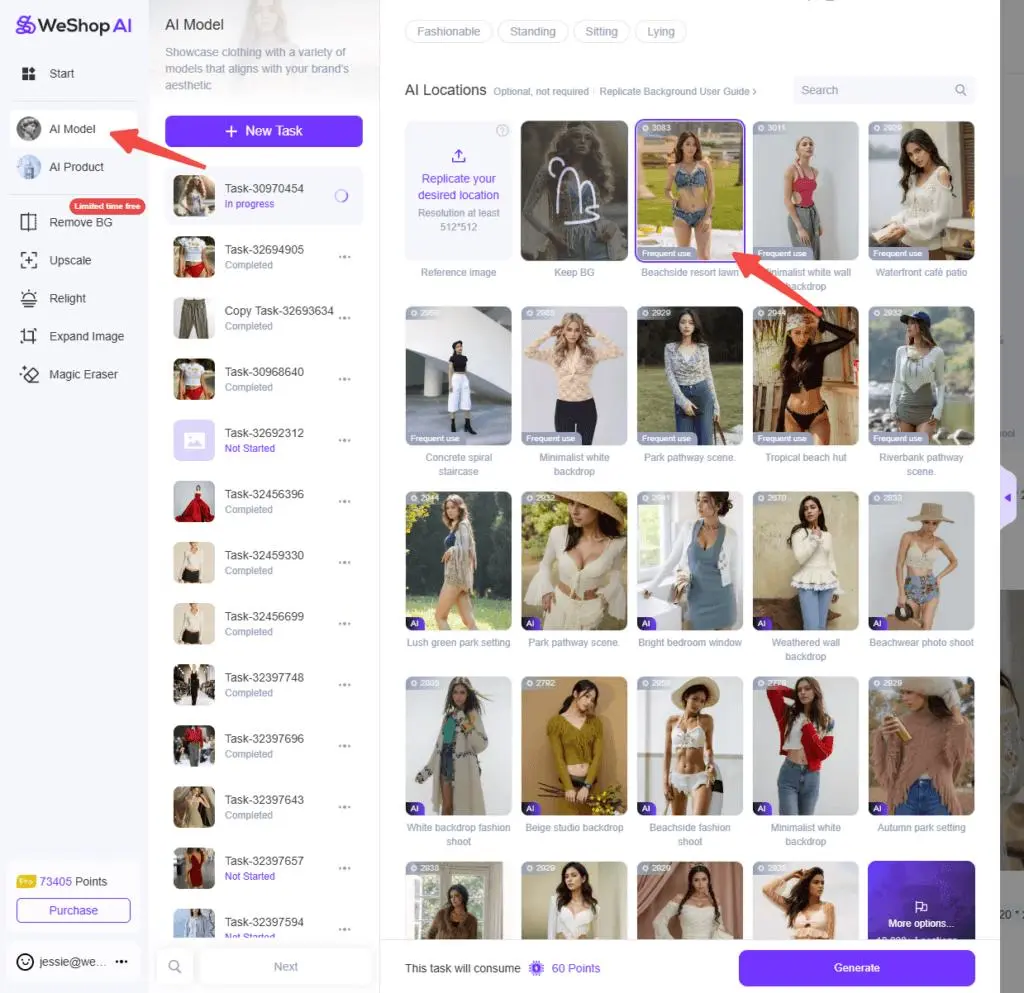Click the search magnifier in Locations search
1024x993 pixels.
(x=960, y=90)
